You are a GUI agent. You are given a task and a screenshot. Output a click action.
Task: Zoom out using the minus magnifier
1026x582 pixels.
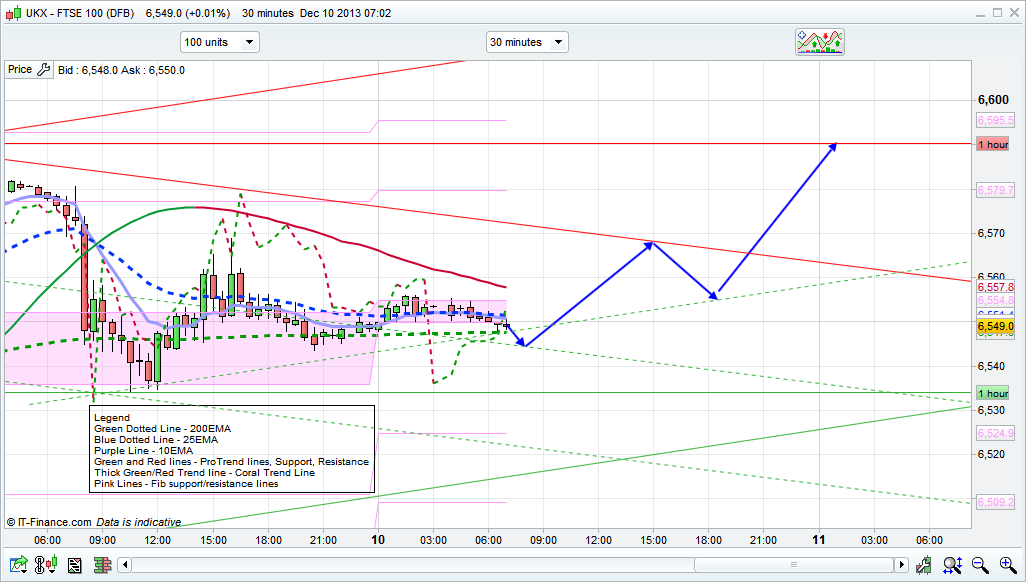point(981,566)
